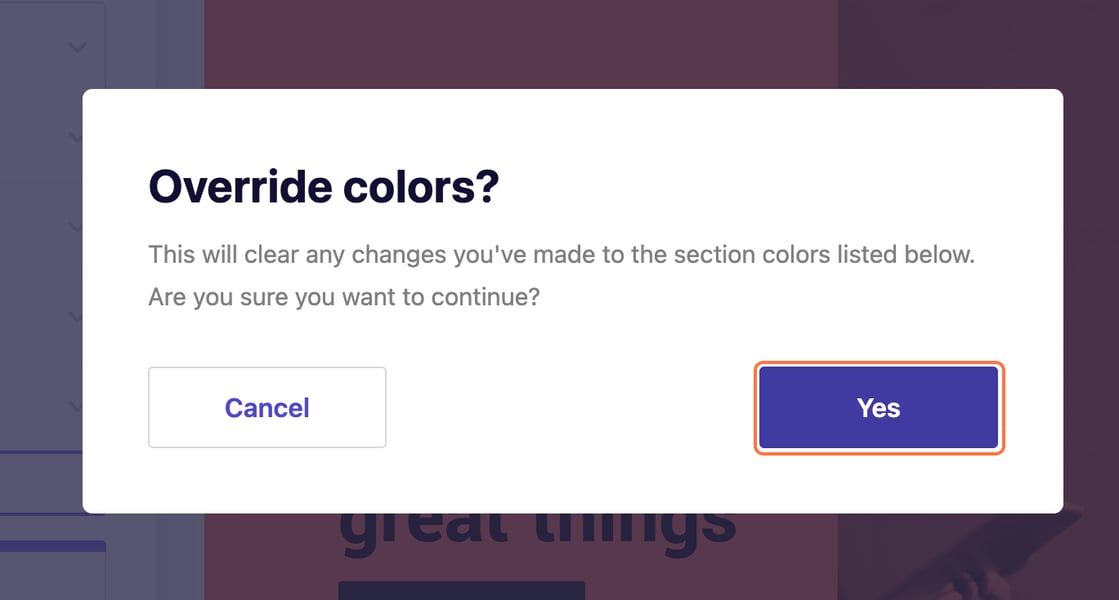Image resolution: width=1119 pixels, height=600 pixels.
Task: Open the bottom-most sidebar dropdown chevron
Action: (75, 406)
